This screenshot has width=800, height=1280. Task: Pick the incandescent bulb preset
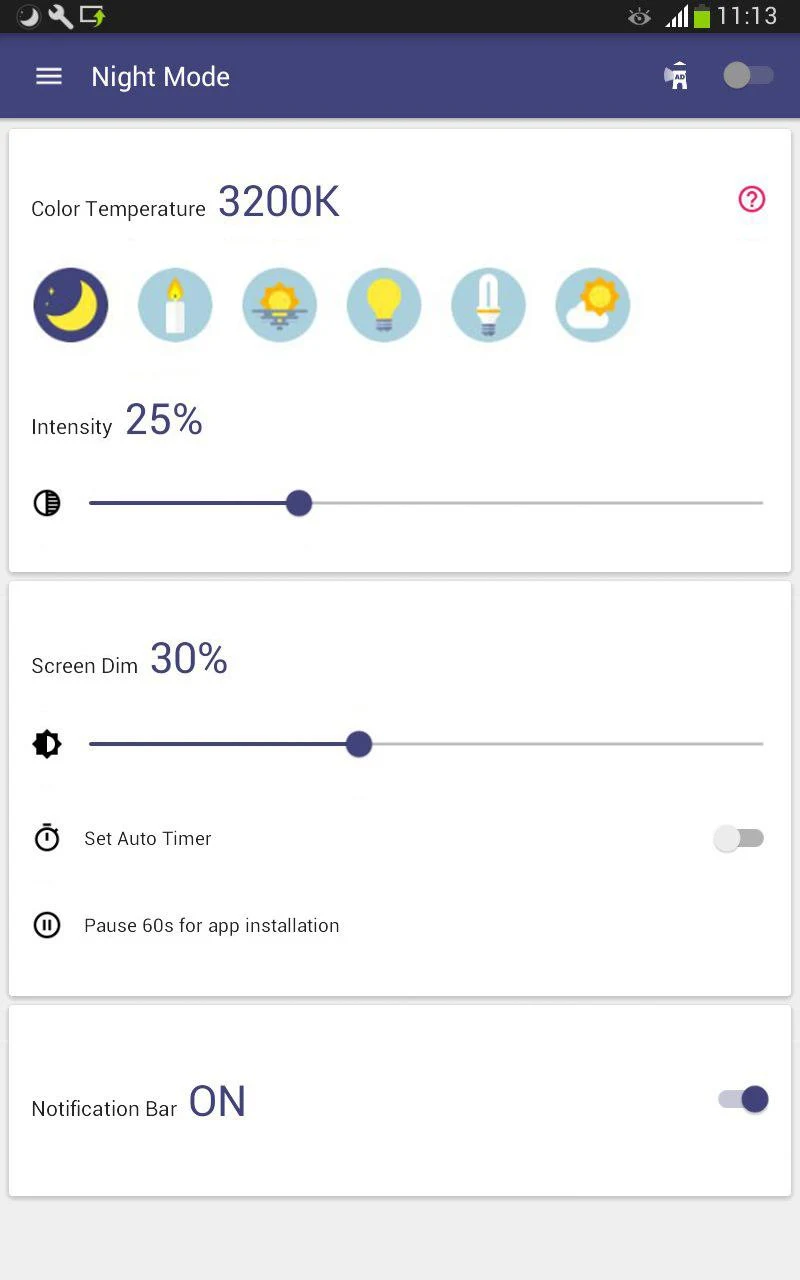click(384, 305)
